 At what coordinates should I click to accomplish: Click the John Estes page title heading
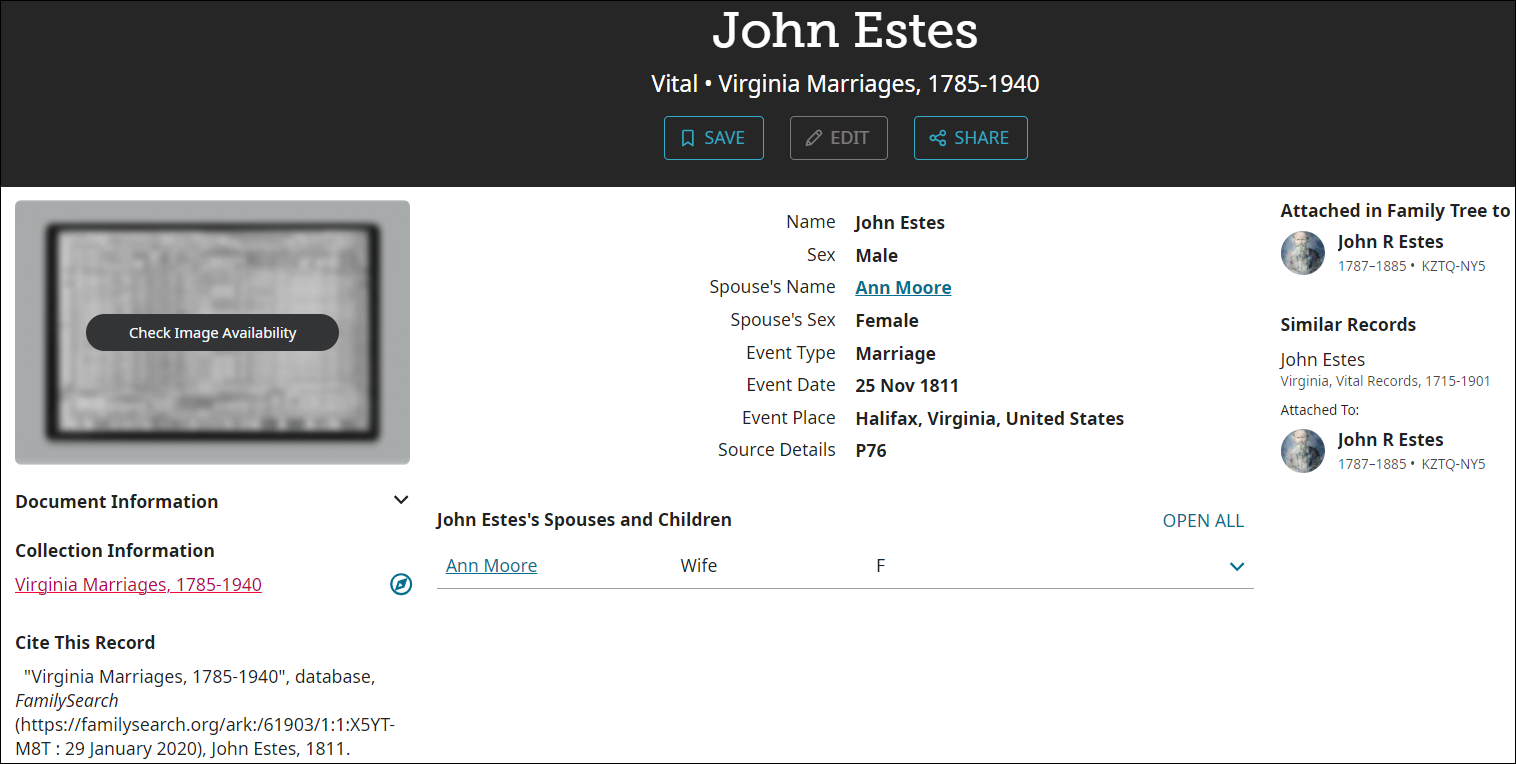pyautogui.click(x=845, y=31)
